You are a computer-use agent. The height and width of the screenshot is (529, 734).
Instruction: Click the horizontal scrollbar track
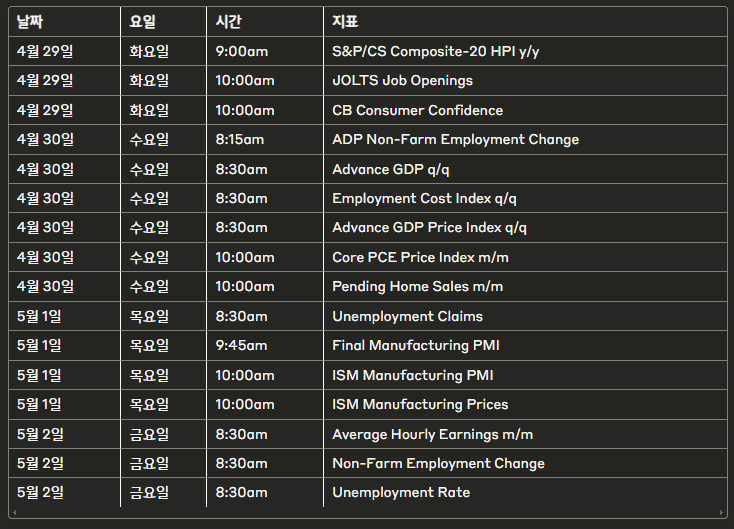[367, 513]
